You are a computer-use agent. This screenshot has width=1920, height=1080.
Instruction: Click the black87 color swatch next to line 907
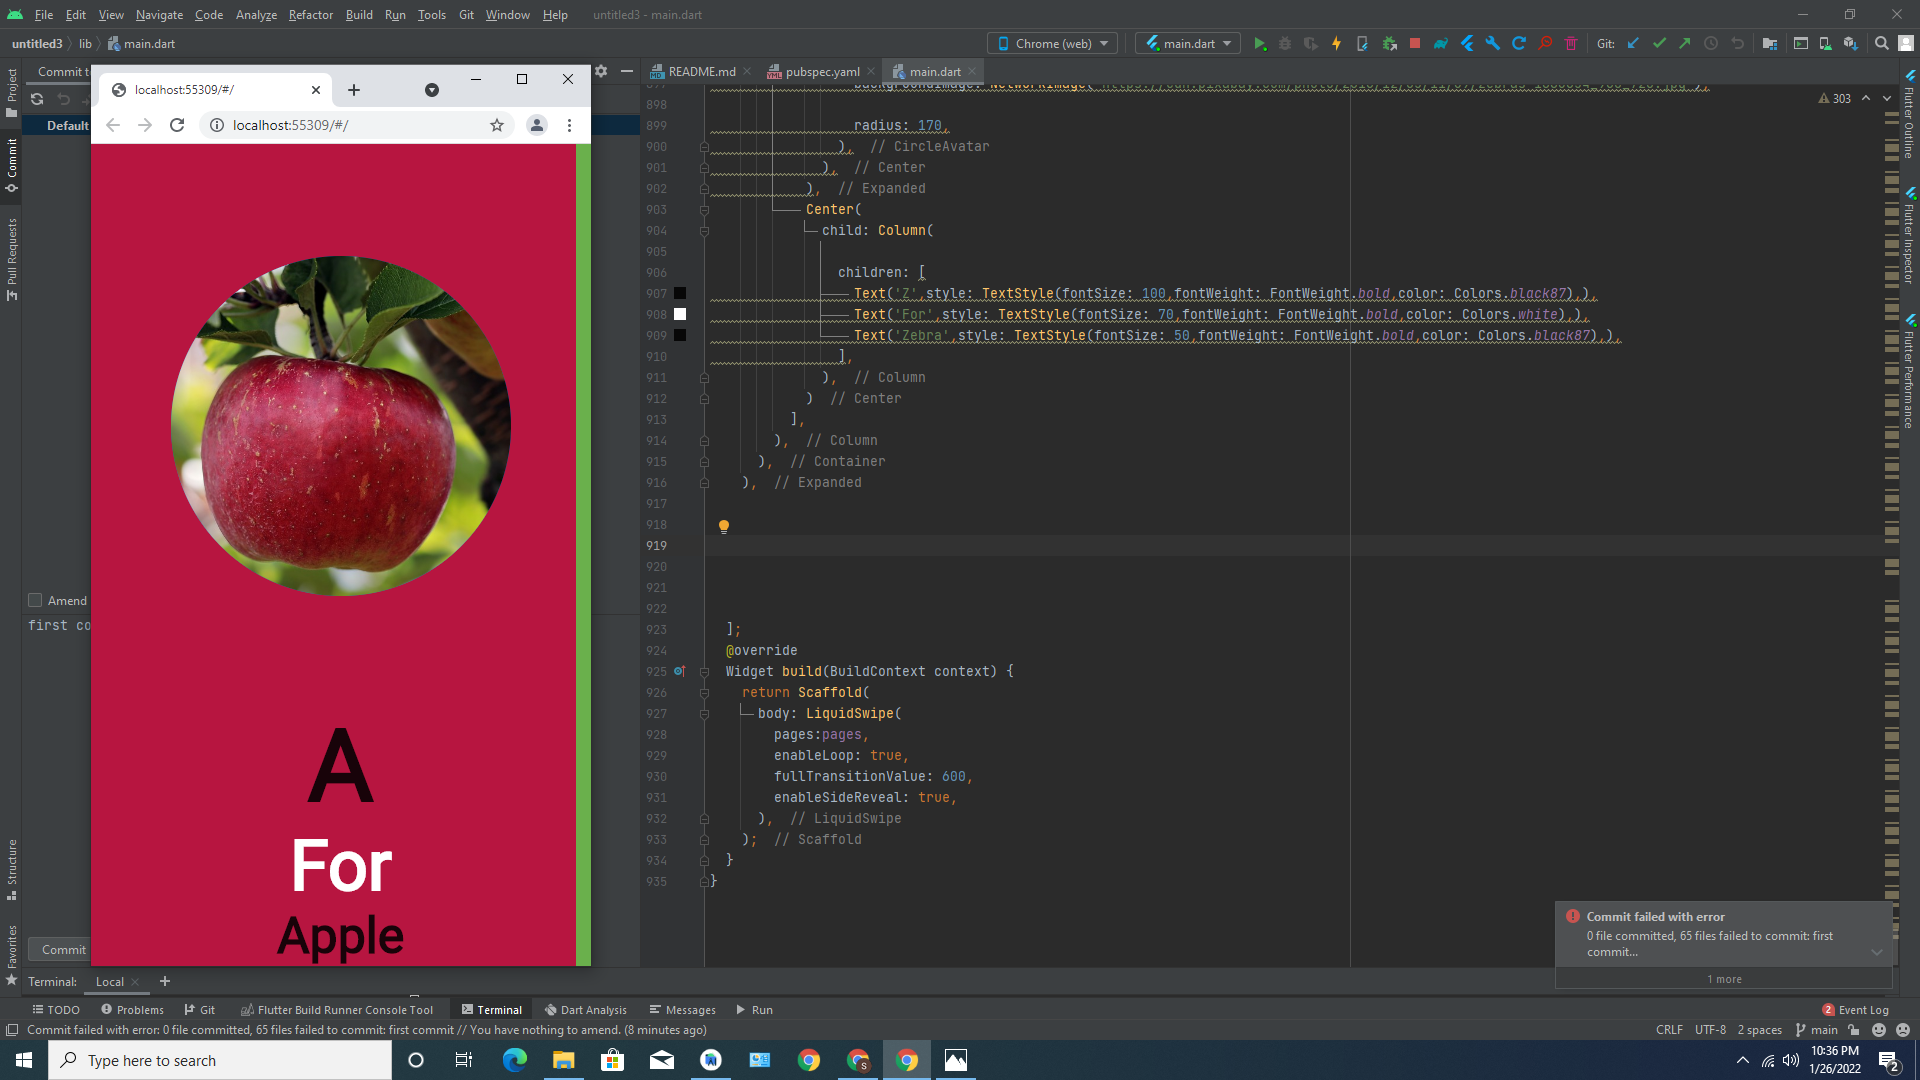(x=680, y=292)
